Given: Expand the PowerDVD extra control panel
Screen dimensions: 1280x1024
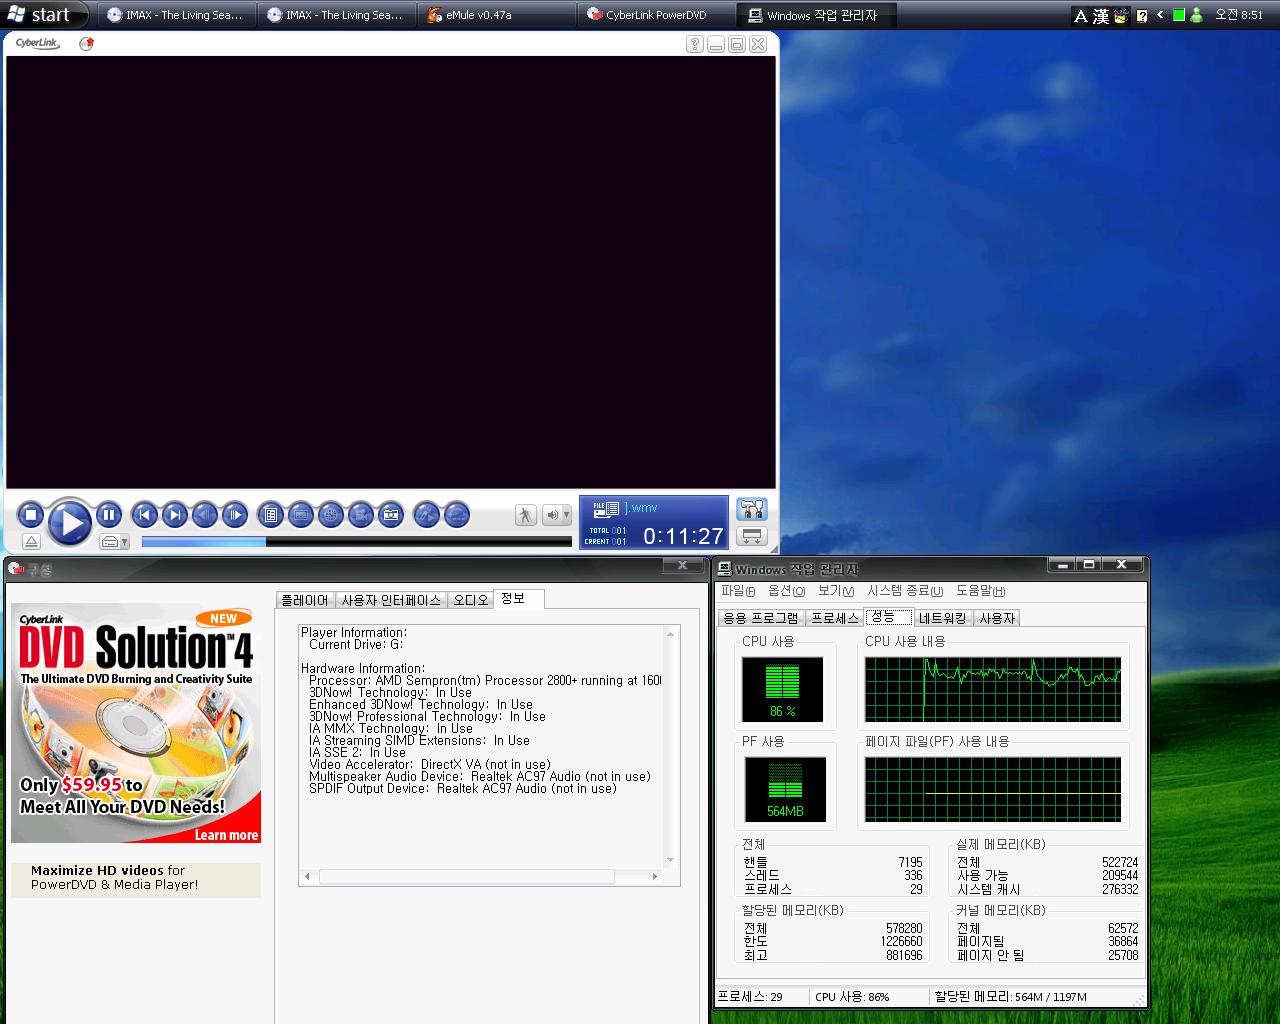Looking at the screenshot, I should pos(751,537).
